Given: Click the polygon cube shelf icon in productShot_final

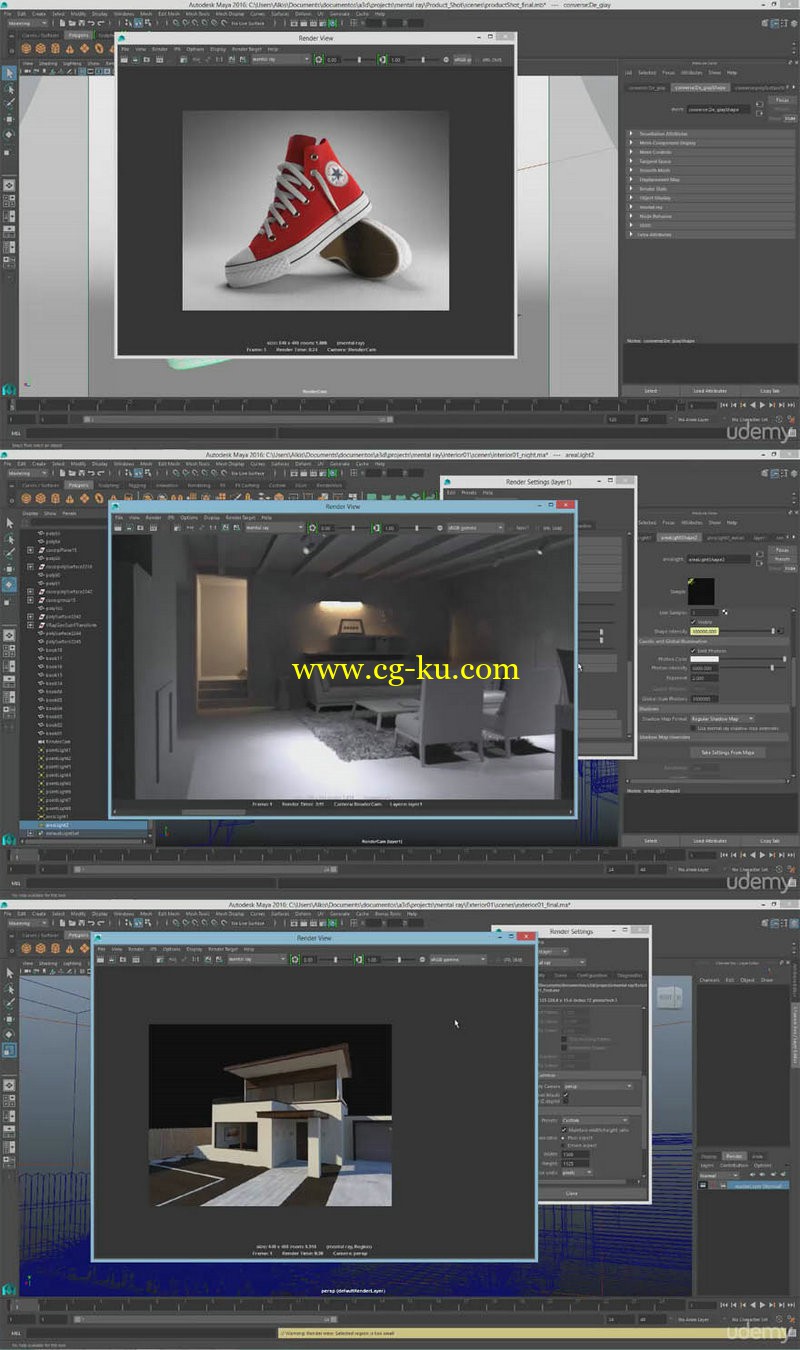Looking at the screenshot, I should point(41,48).
